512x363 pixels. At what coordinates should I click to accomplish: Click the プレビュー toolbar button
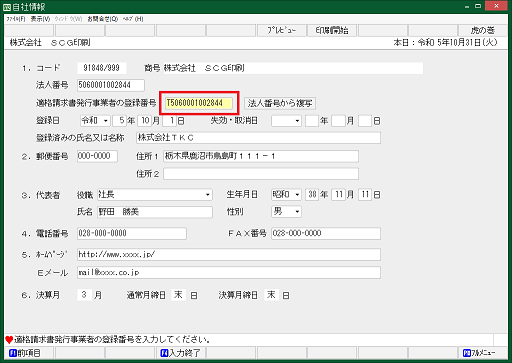(282, 30)
